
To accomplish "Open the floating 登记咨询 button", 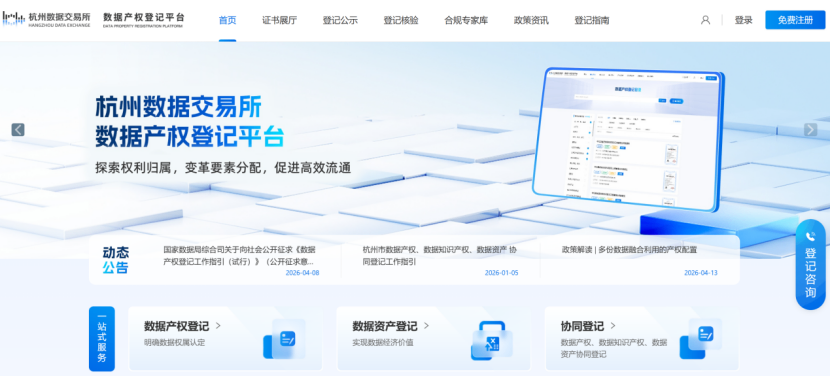I will (810, 265).
